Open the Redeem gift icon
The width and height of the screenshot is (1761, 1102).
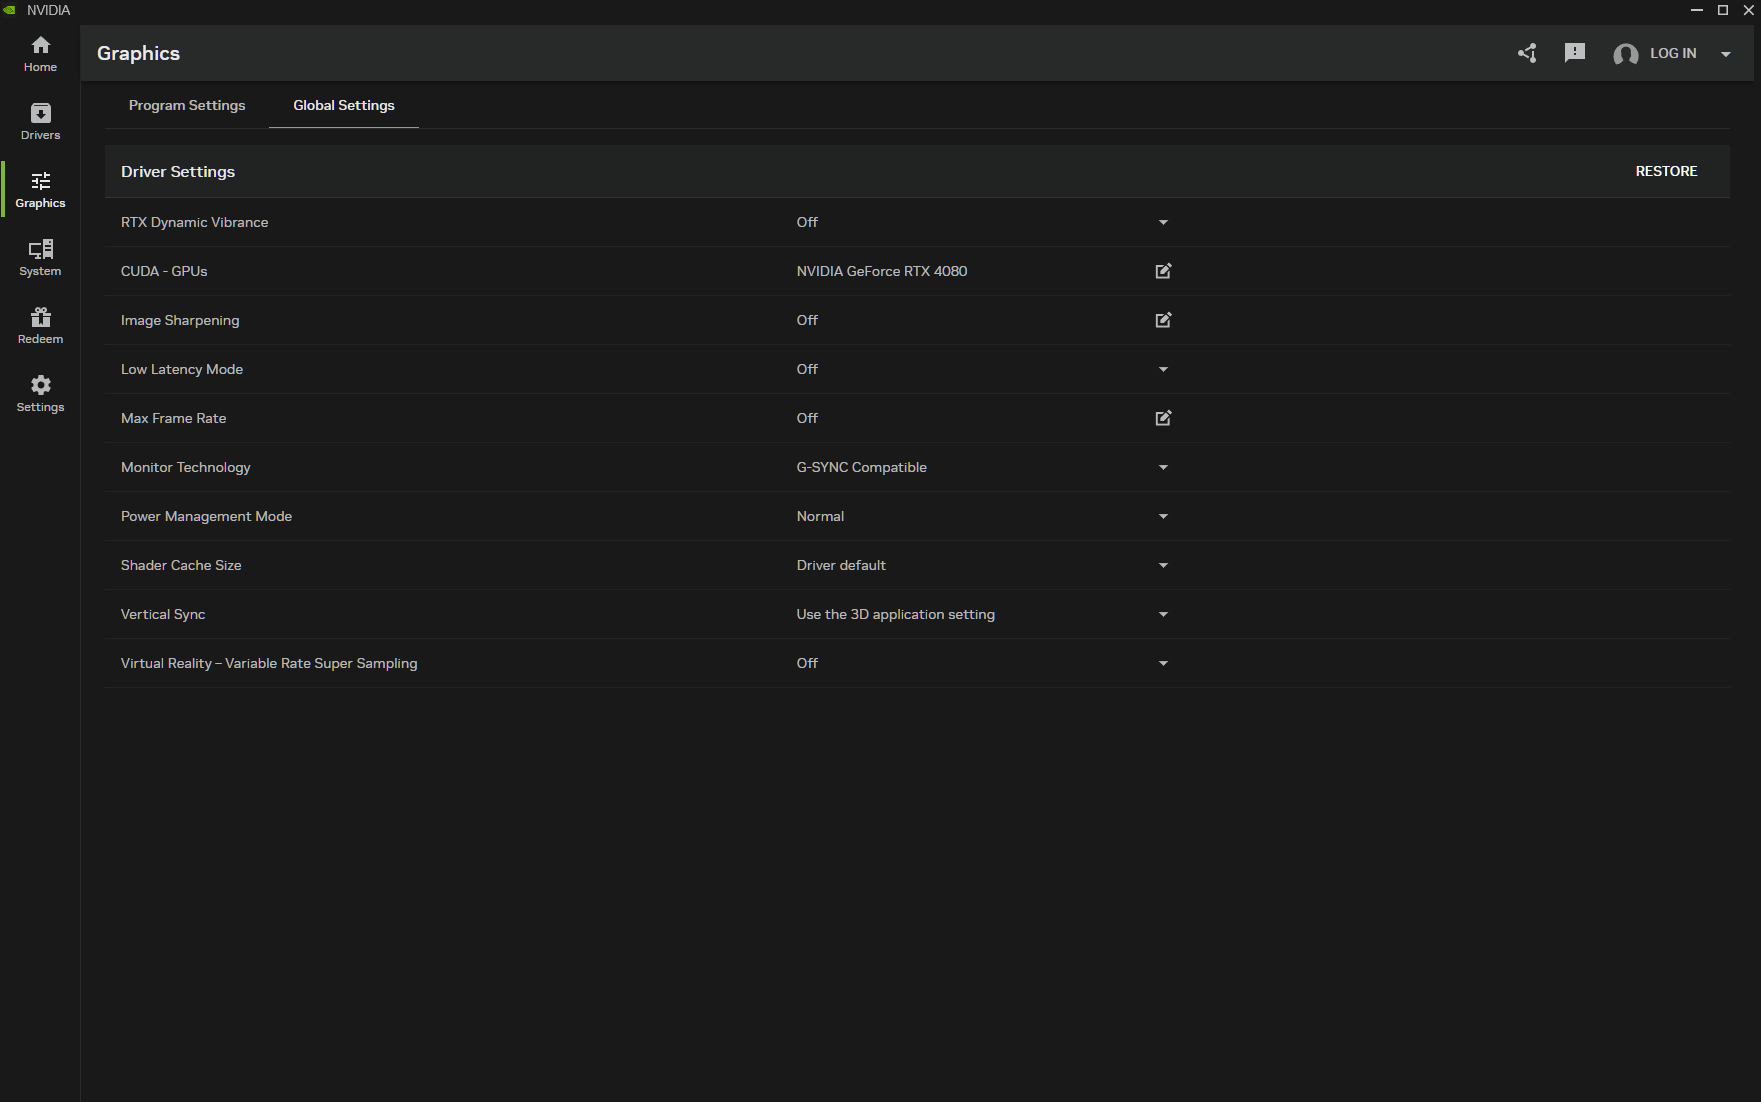click(40, 325)
